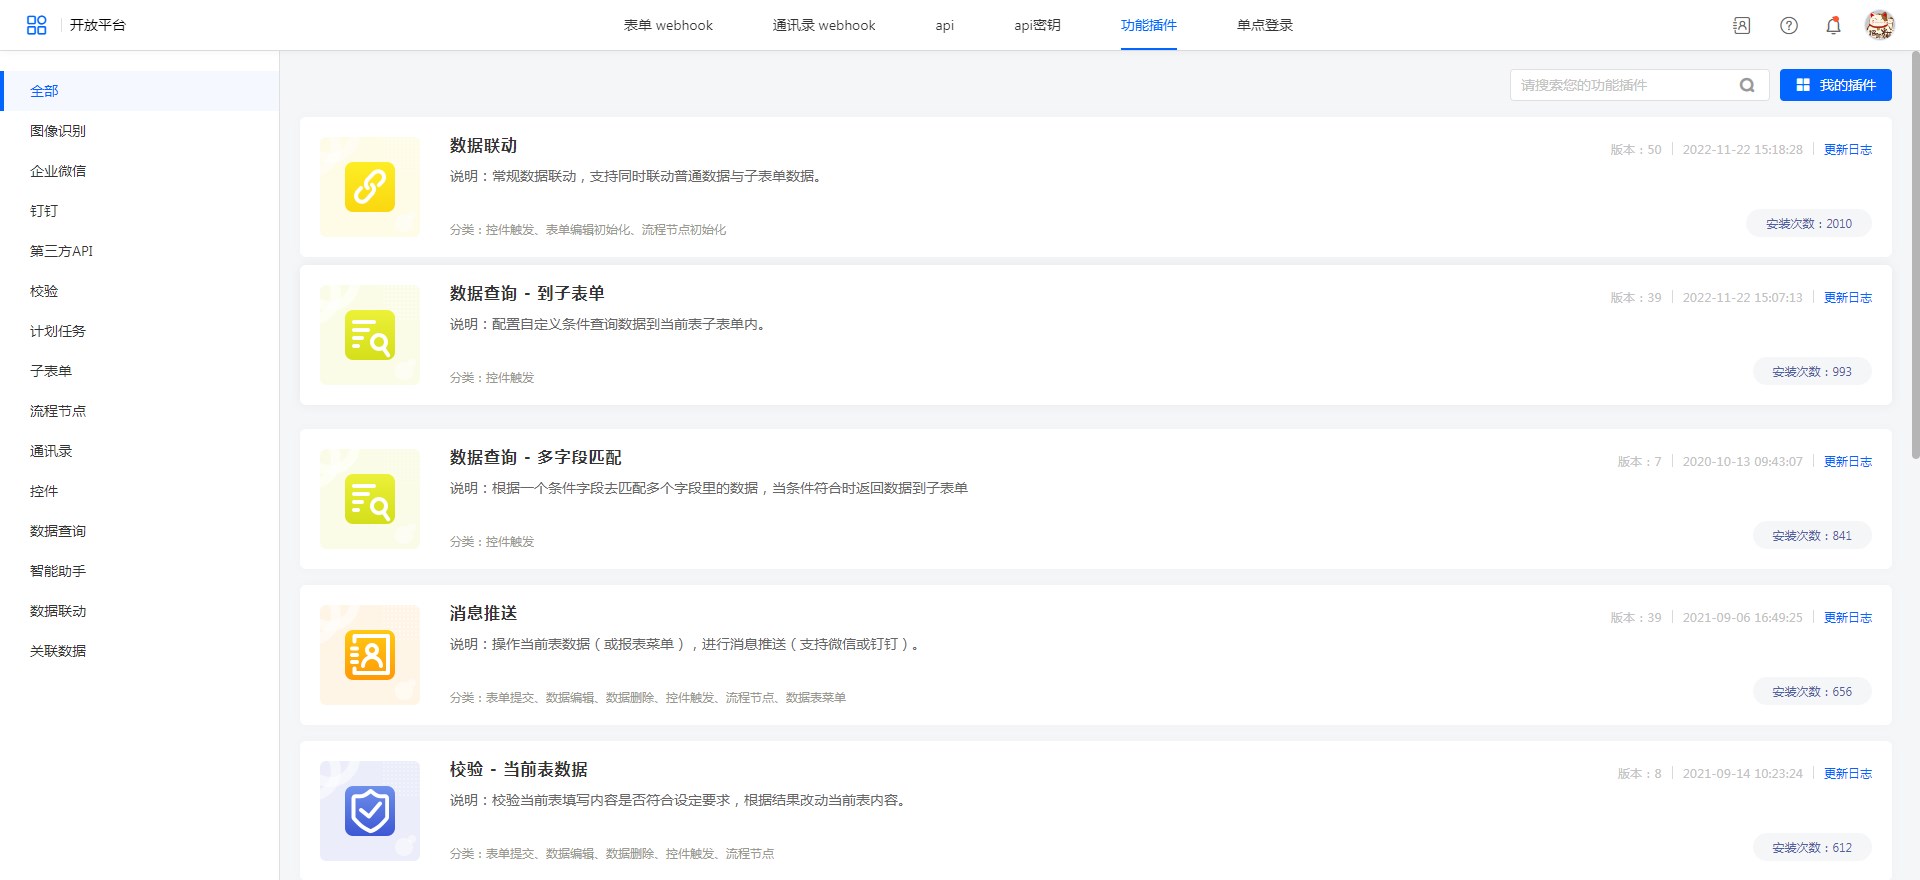1920x880 pixels.
Task: Switch to the 表单 webhook tab
Action: coord(668,25)
